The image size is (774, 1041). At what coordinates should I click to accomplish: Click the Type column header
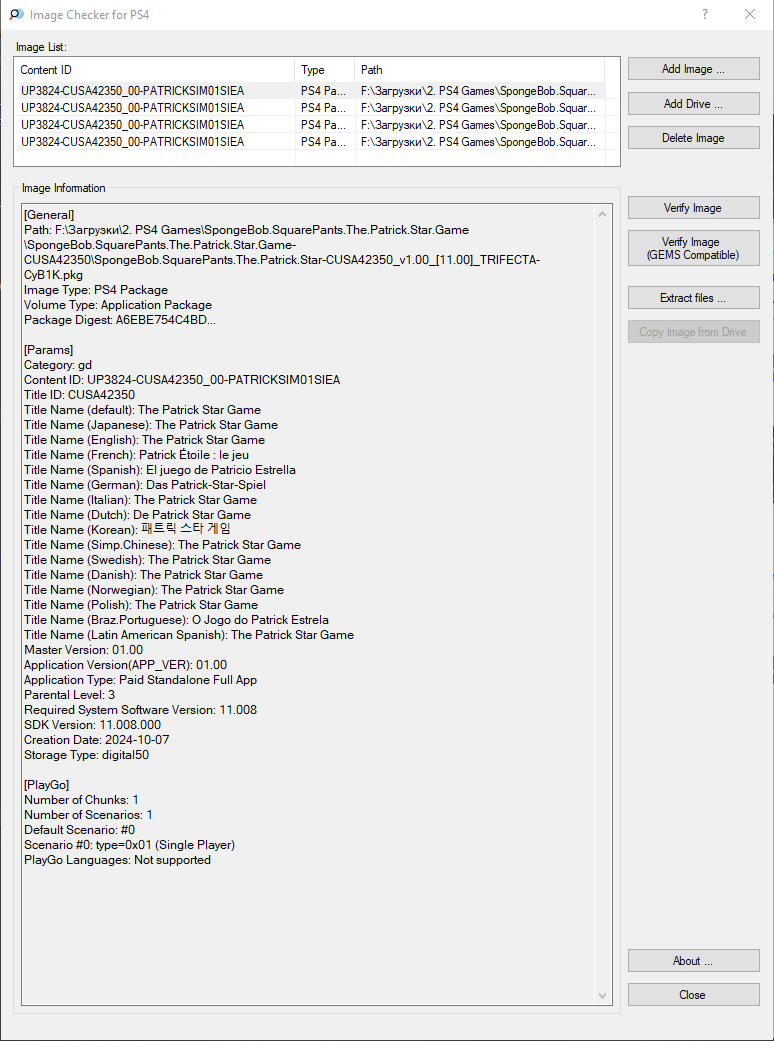325,70
